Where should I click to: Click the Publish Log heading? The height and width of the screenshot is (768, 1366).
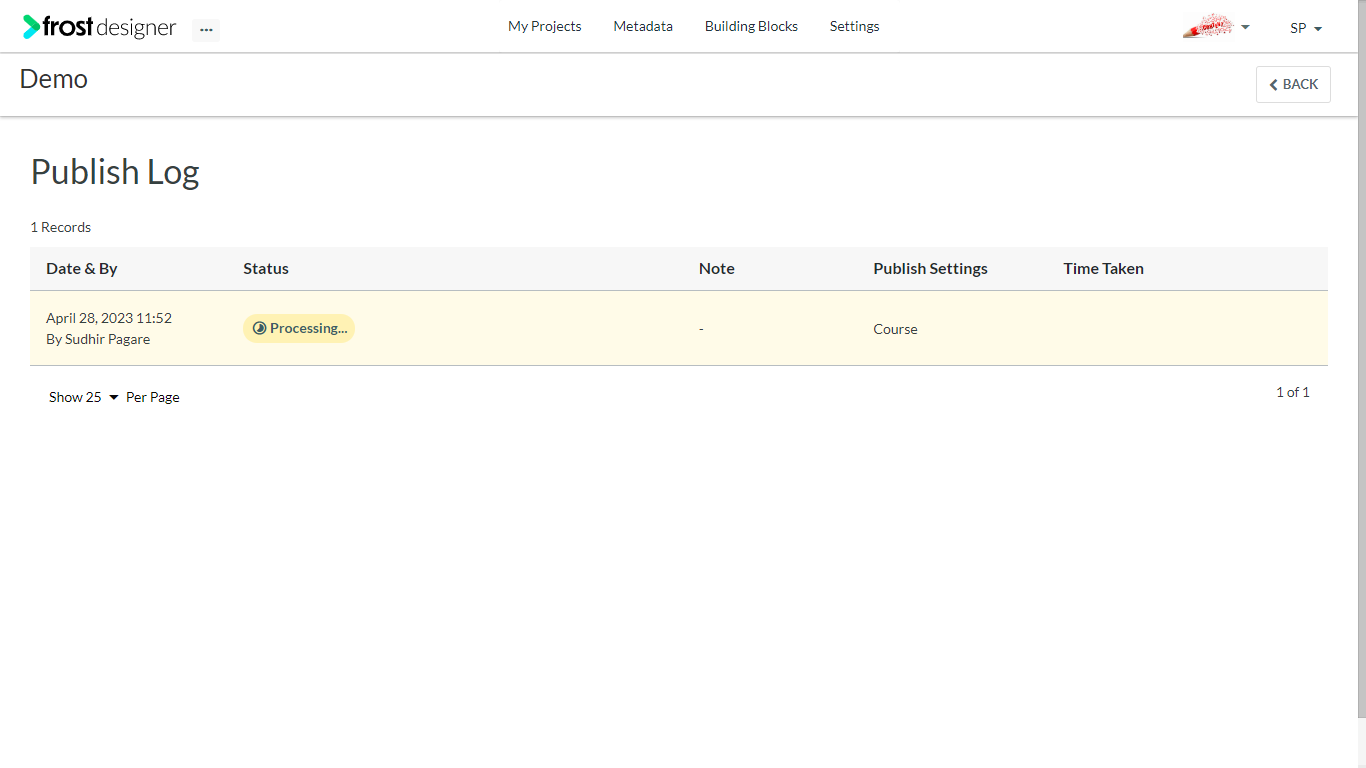coord(115,172)
